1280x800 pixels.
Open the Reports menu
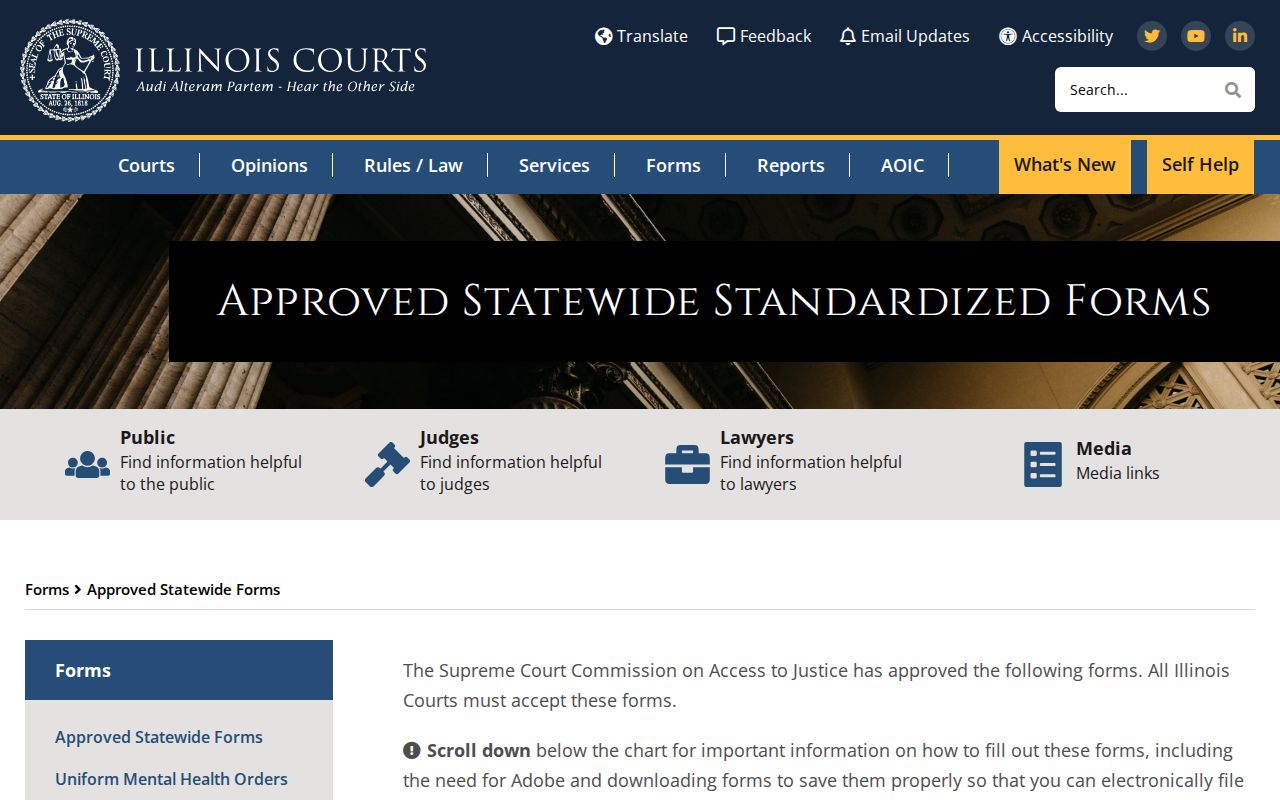pyautogui.click(x=790, y=166)
